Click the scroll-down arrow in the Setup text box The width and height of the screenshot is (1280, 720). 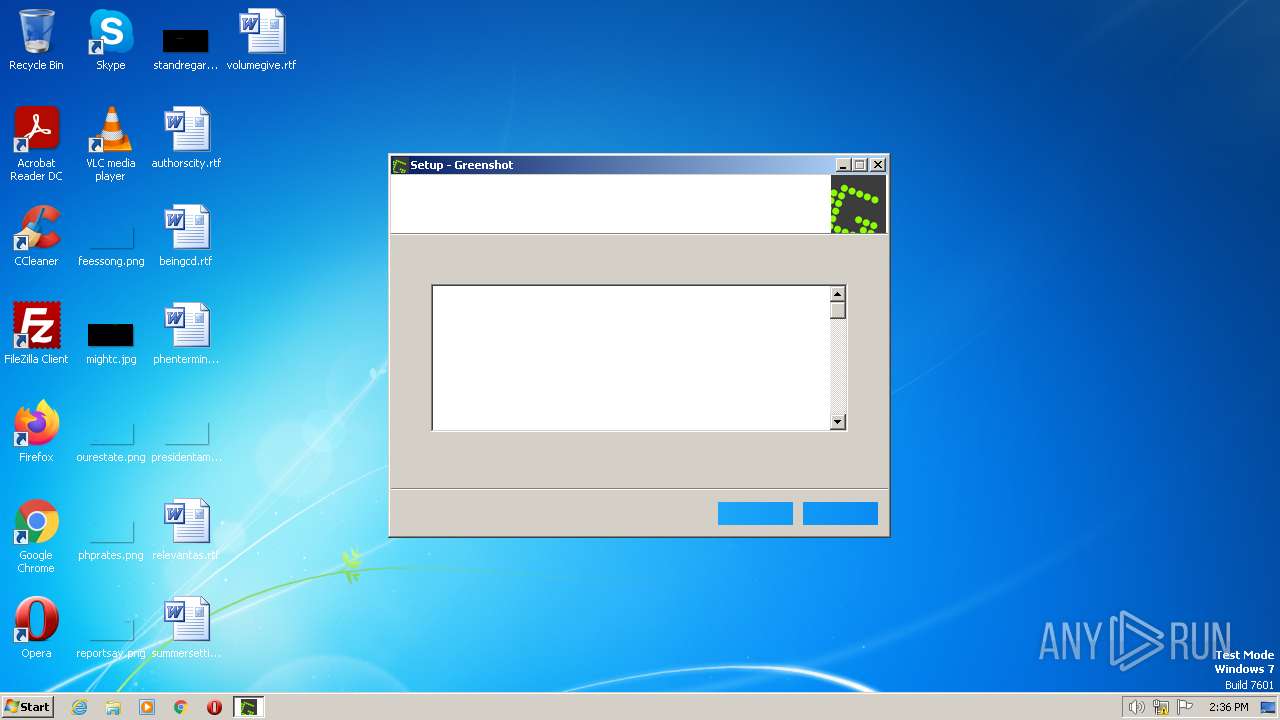coord(838,422)
